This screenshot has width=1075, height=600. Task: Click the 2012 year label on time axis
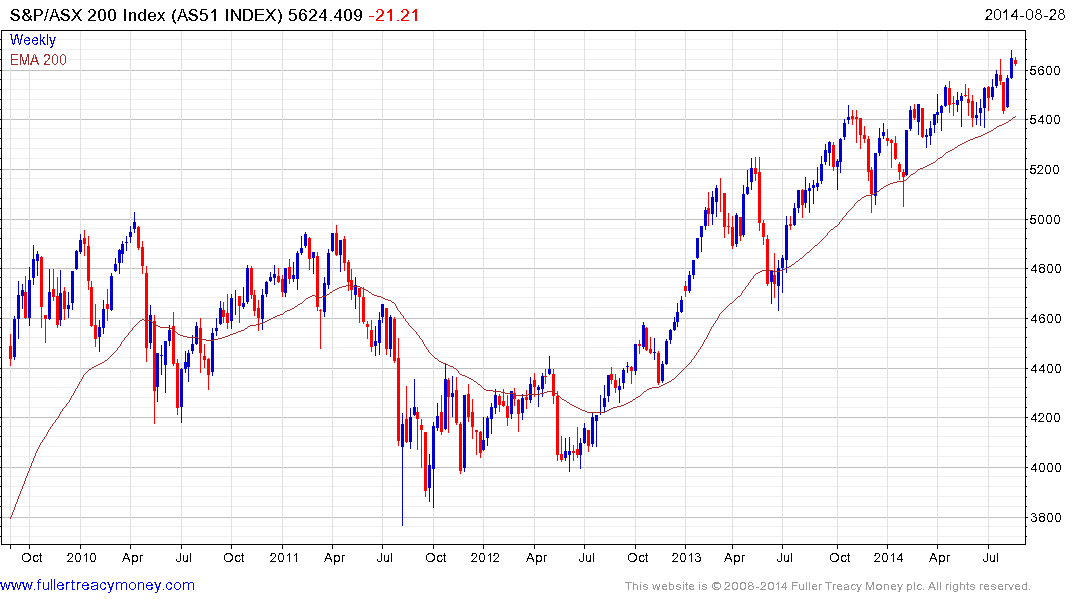[485, 557]
